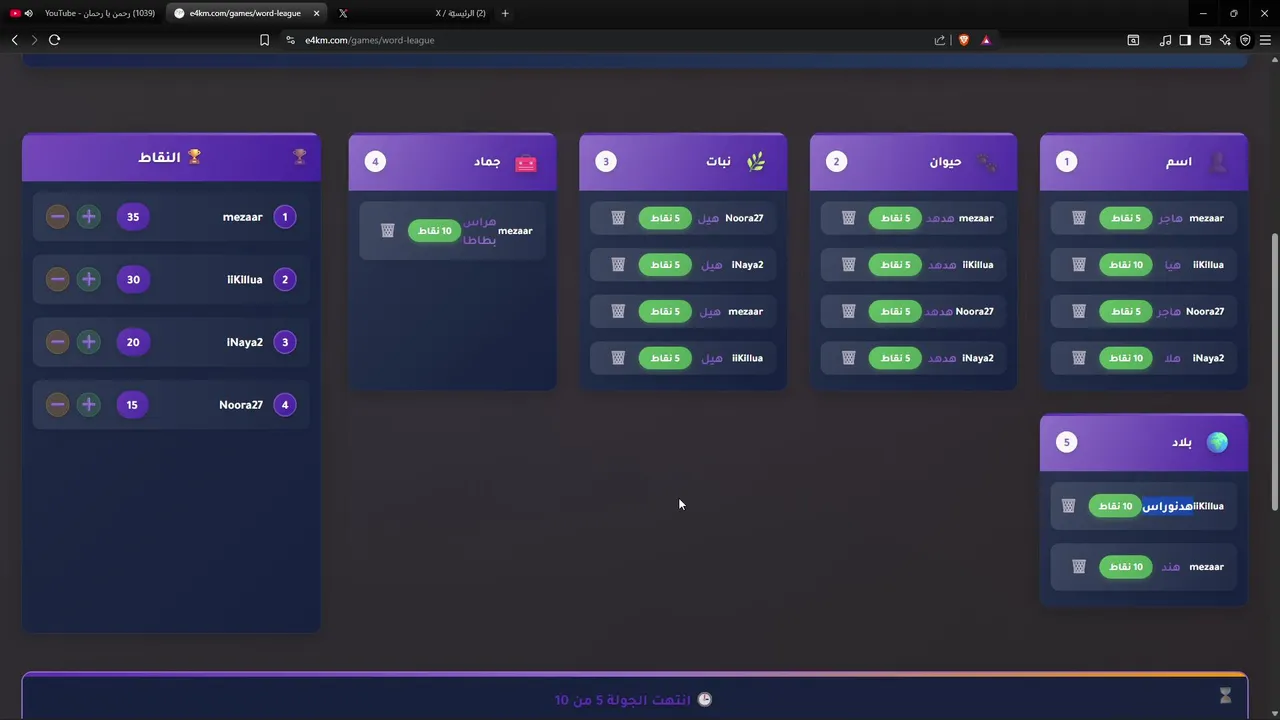This screenshot has width=1280, height=720.
Task: Delete Noora27's answer in the حيوان column
Action: (848, 311)
